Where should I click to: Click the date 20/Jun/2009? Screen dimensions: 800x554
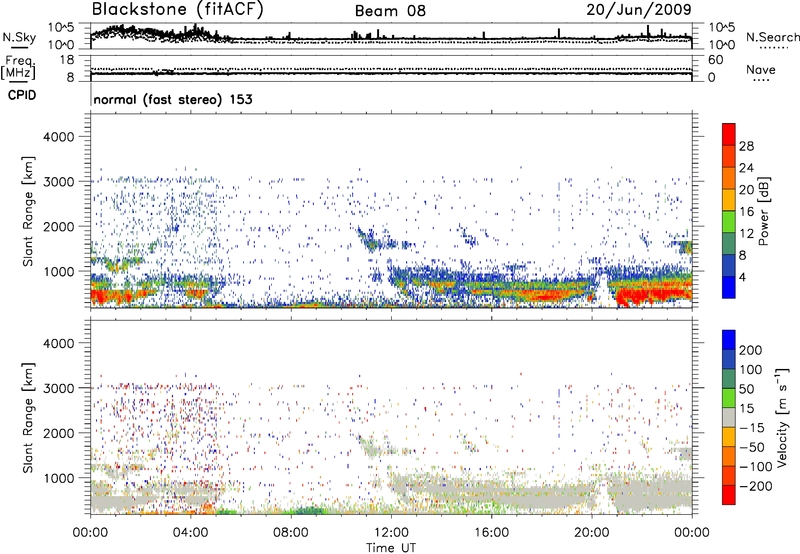pos(639,9)
